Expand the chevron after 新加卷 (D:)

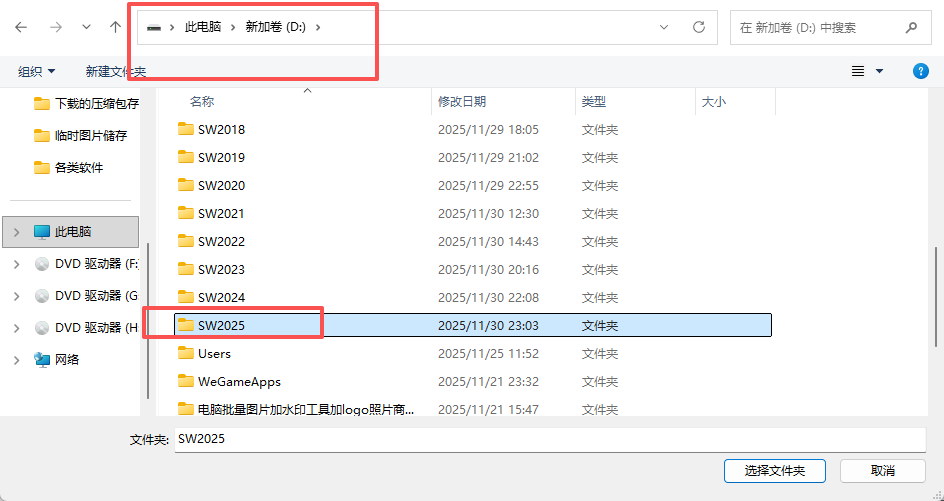pos(318,27)
